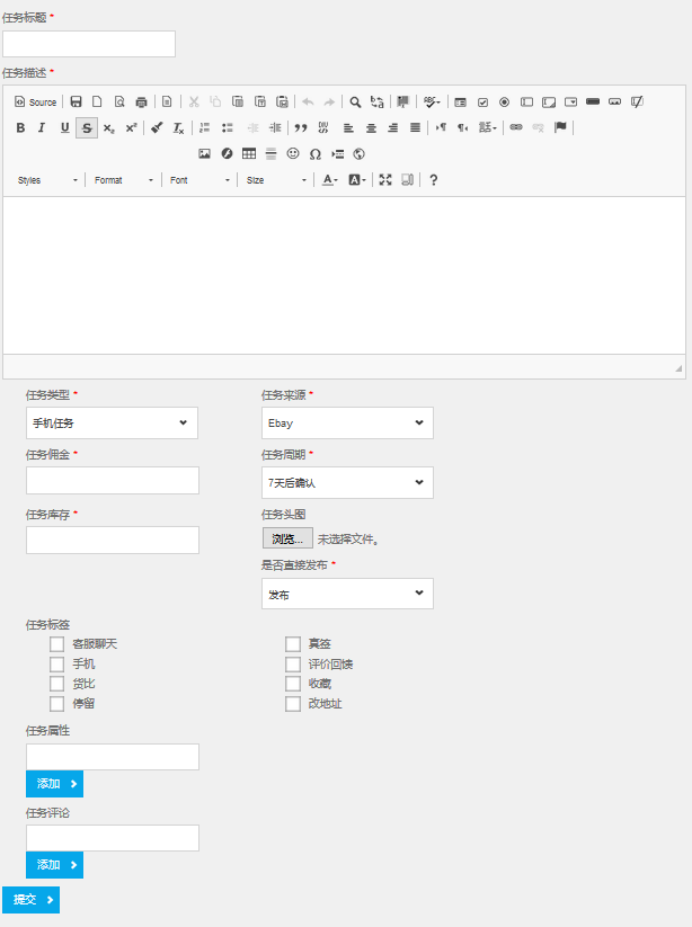Open 任务类型 dropdown showing 手机任务
This screenshot has width=692, height=927.
[112, 423]
